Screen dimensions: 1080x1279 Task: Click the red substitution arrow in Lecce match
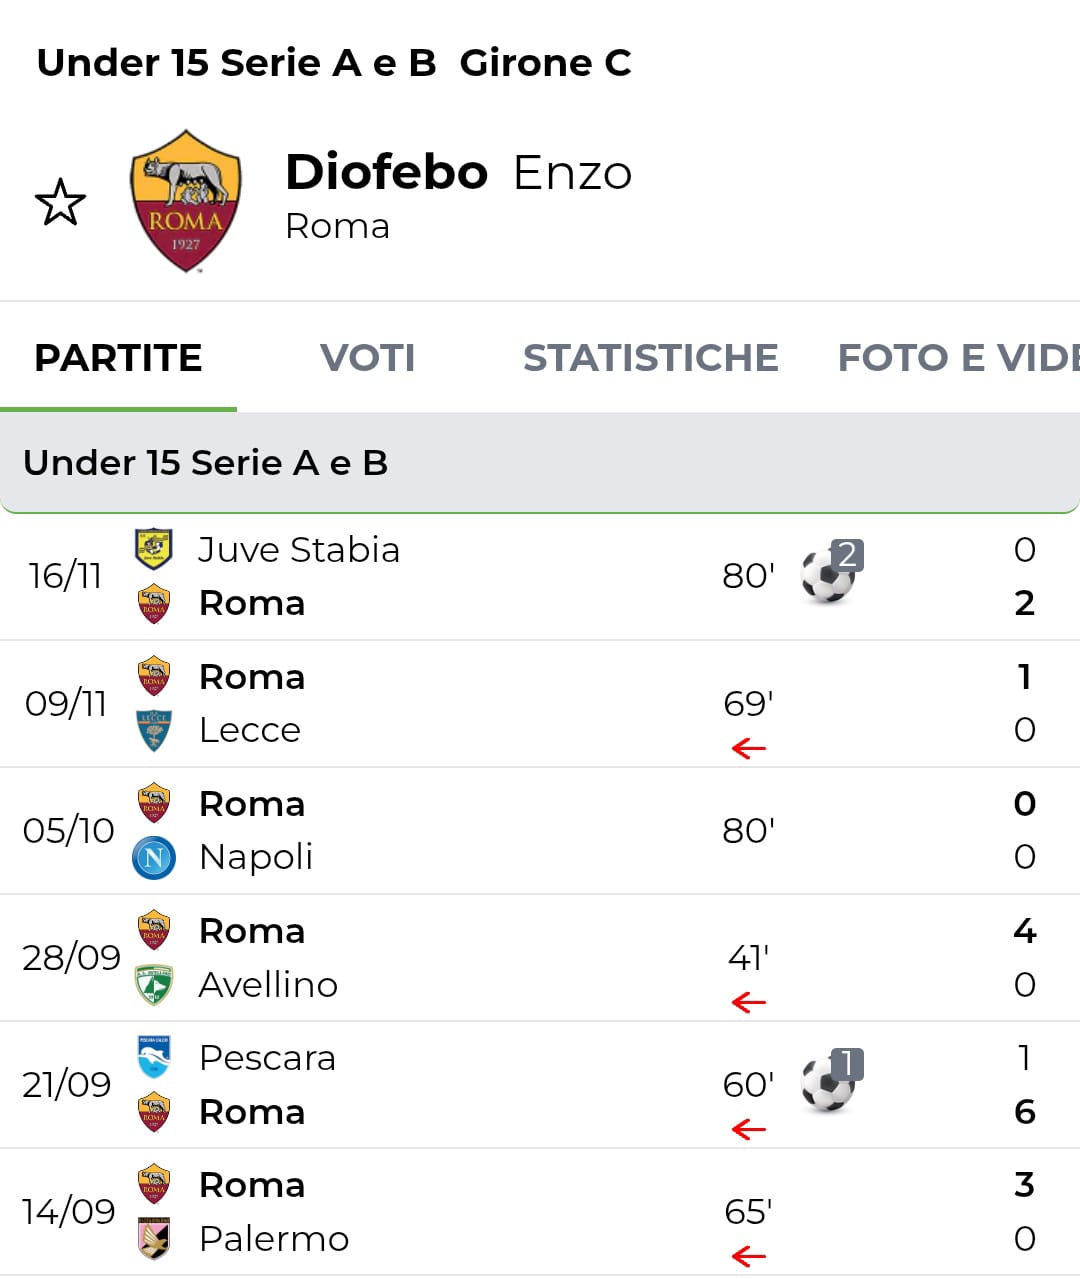[x=748, y=748]
